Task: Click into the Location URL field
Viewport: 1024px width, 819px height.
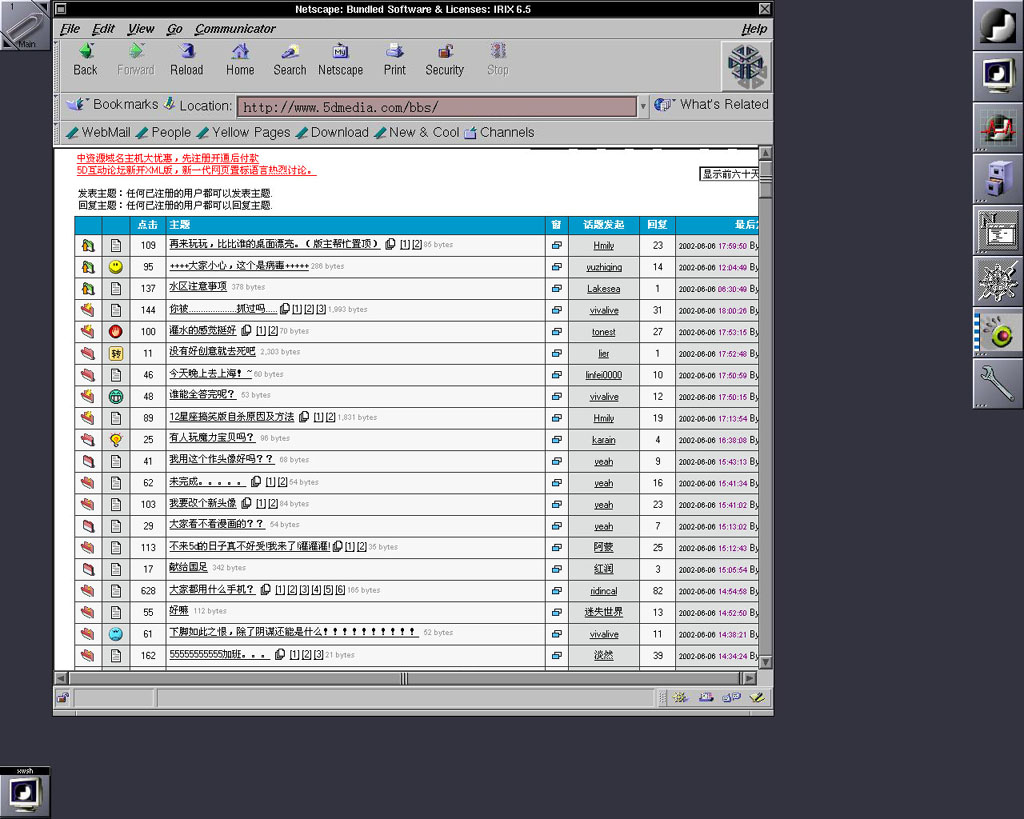Action: (x=436, y=107)
